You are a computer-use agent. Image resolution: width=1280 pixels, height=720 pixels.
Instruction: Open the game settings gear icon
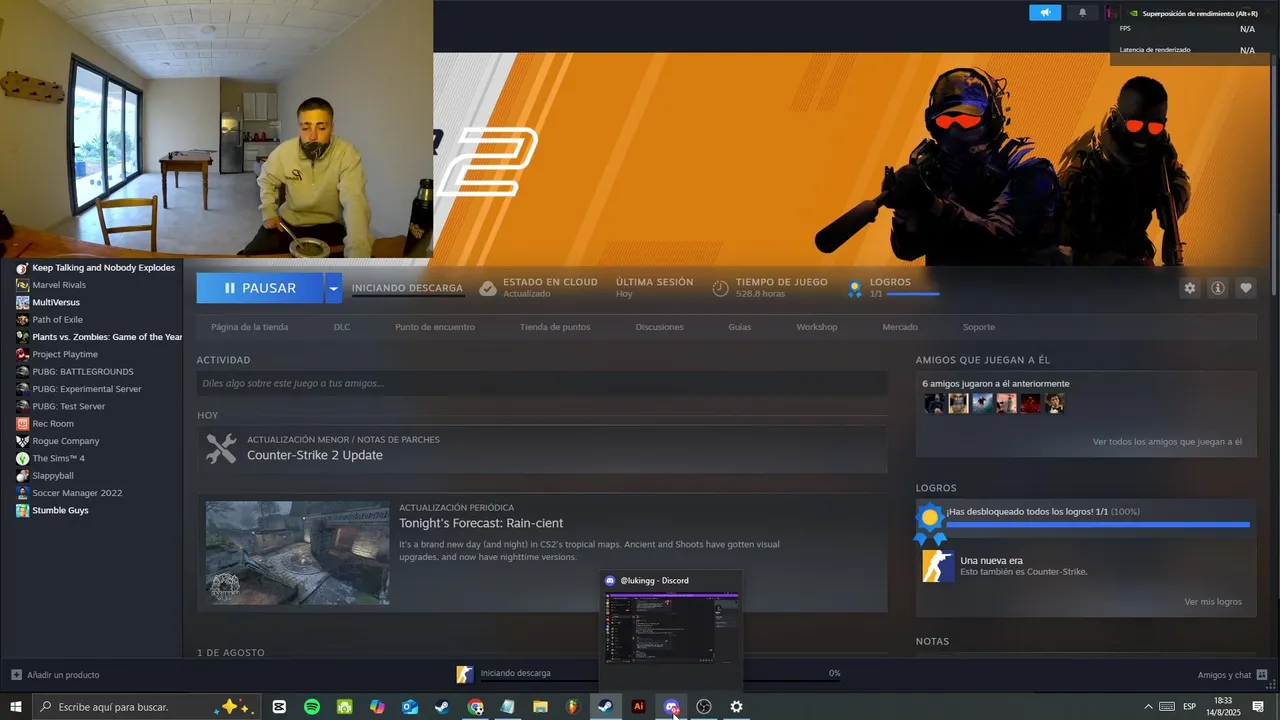[x=1190, y=288]
